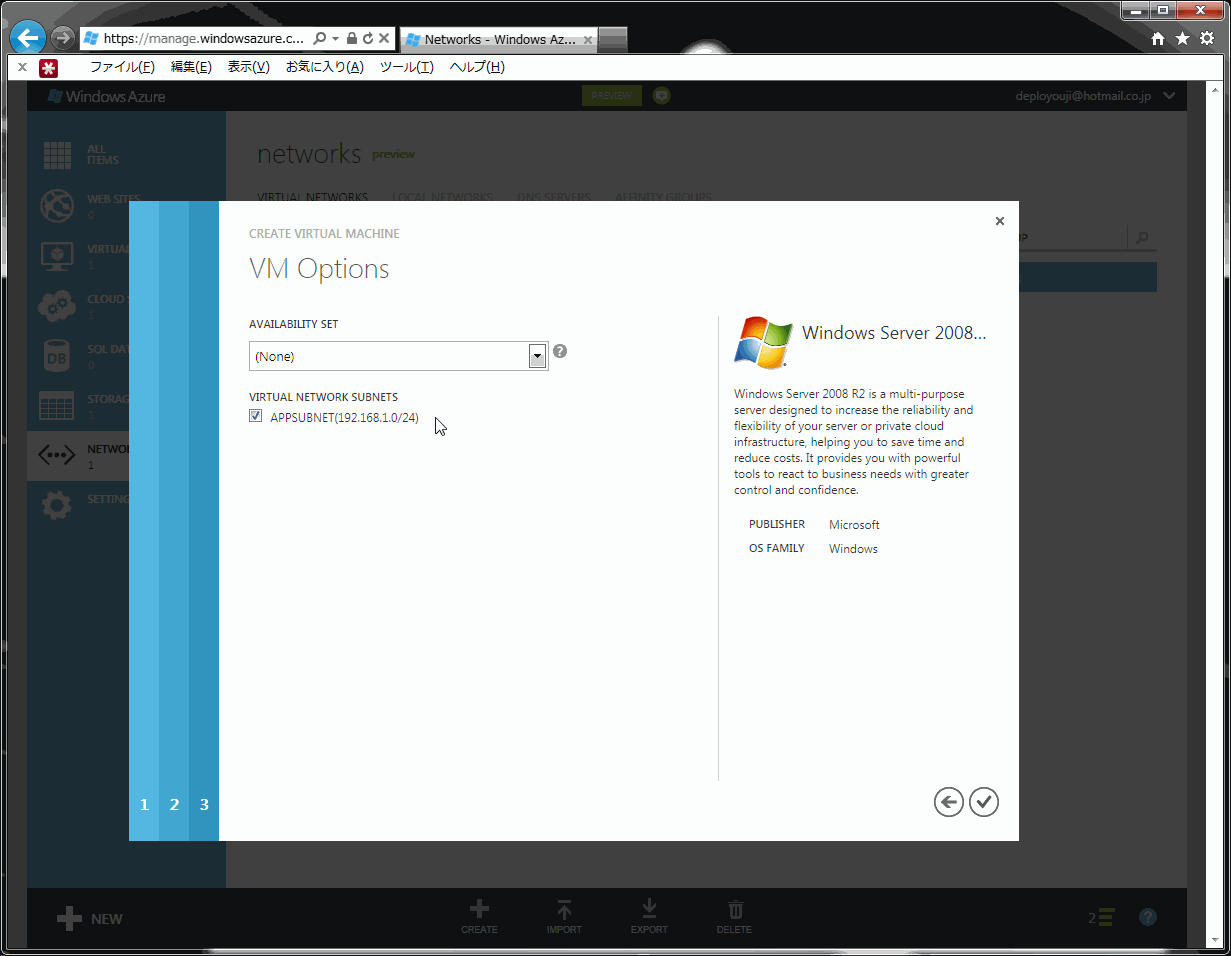Click the account email deployouji@hotmail.co.jp

click(x=1083, y=96)
